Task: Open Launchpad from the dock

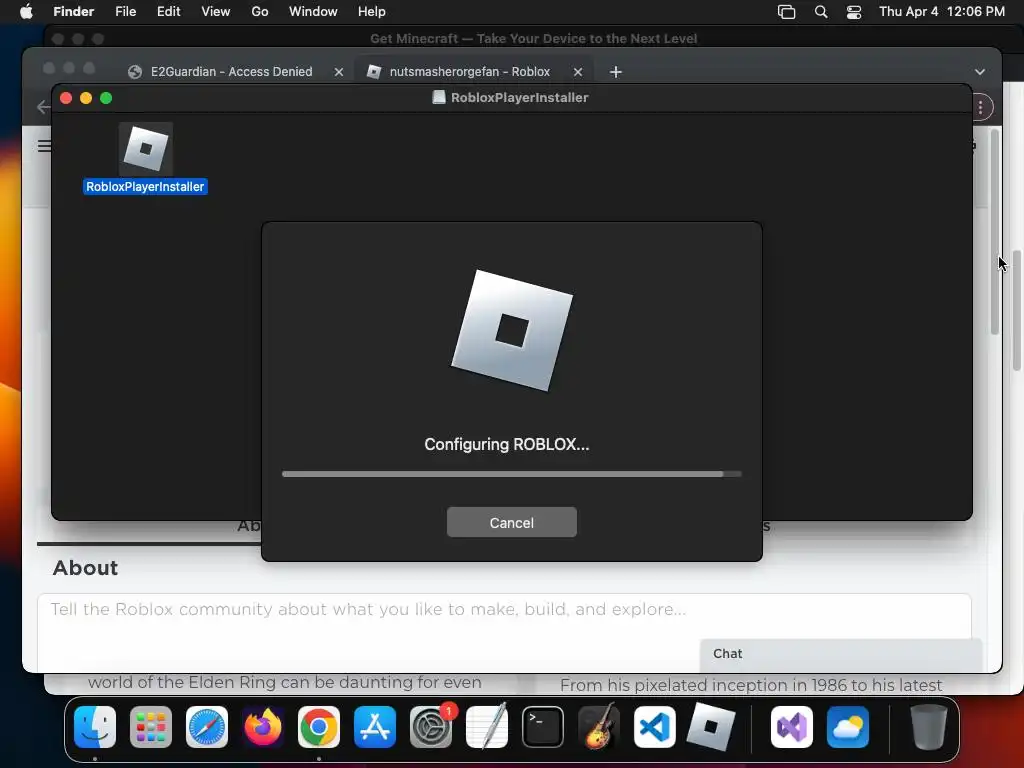Action: click(151, 727)
